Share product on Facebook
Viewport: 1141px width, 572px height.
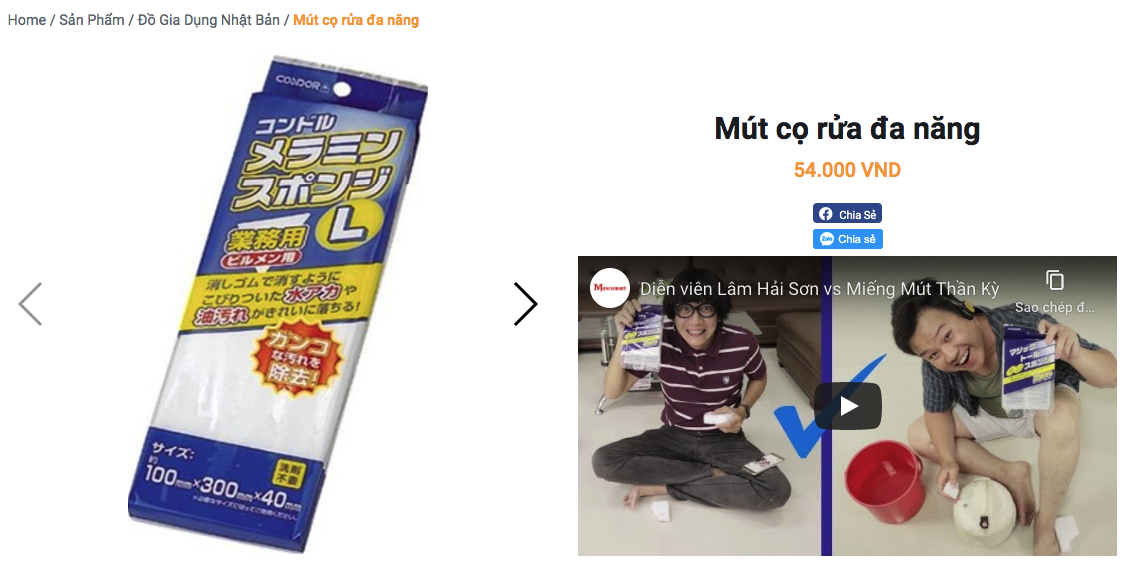tap(847, 214)
